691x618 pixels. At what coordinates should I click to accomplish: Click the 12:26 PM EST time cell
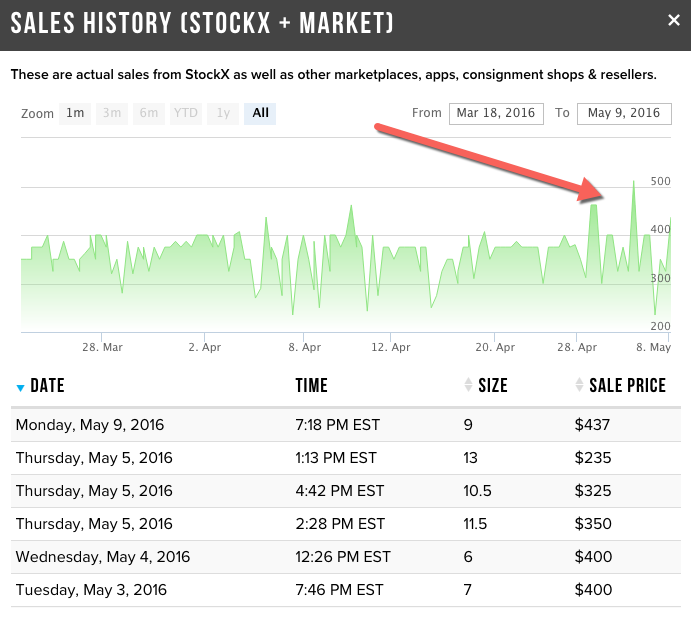(343, 557)
